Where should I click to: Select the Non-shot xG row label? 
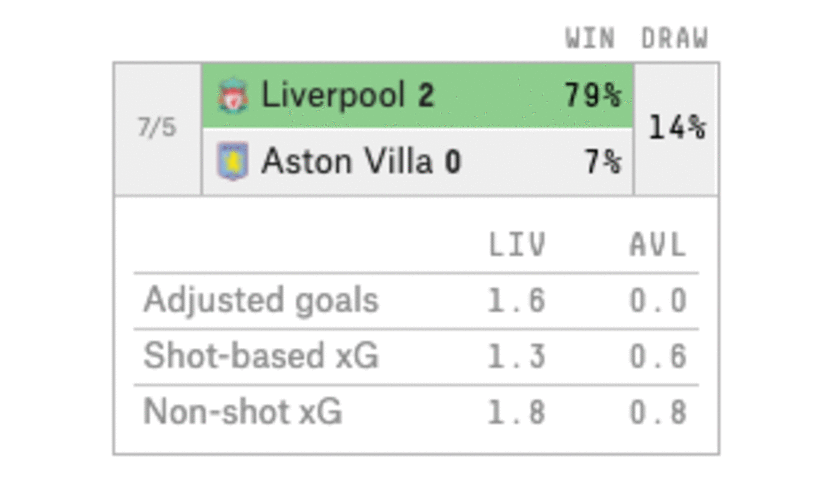click(242, 411)
